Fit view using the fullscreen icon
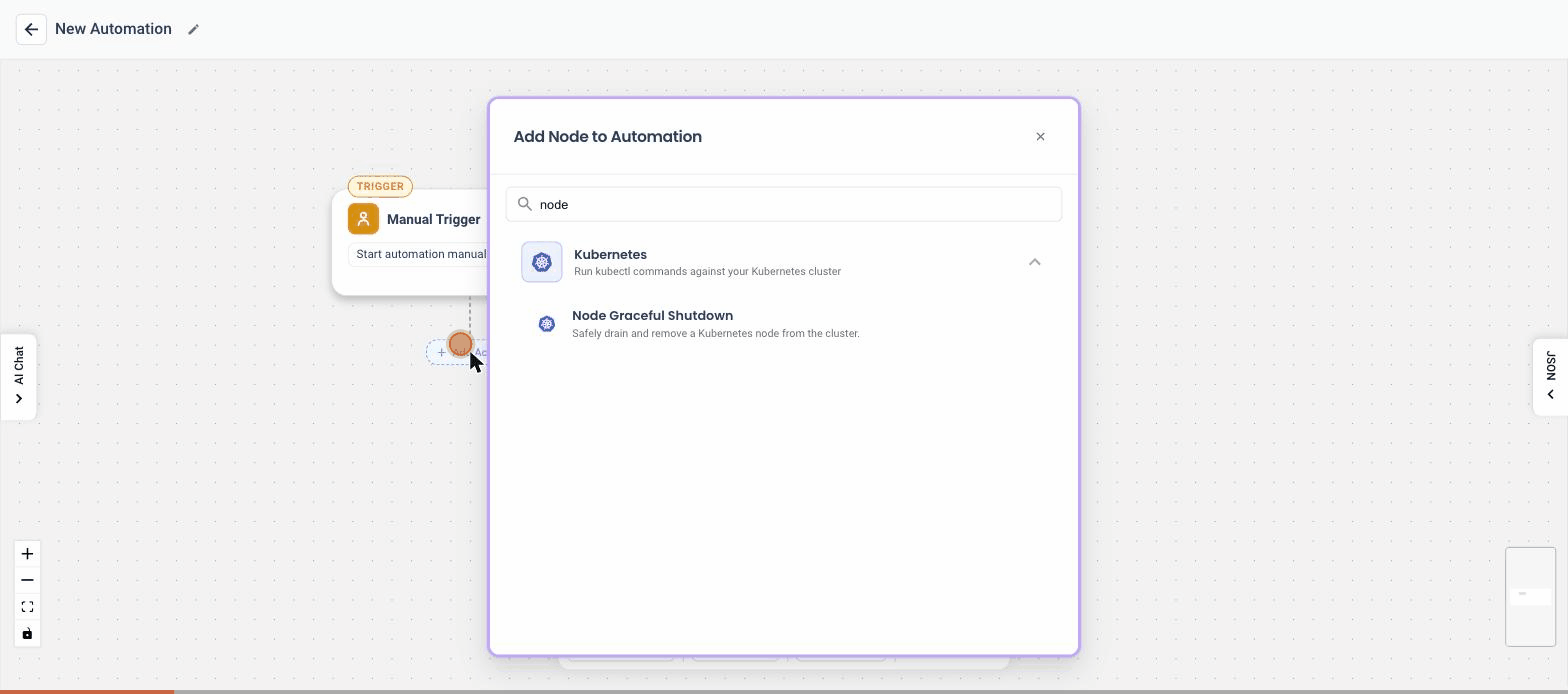The height and width of the screenshot is (694, 1568). click(27, 607)
